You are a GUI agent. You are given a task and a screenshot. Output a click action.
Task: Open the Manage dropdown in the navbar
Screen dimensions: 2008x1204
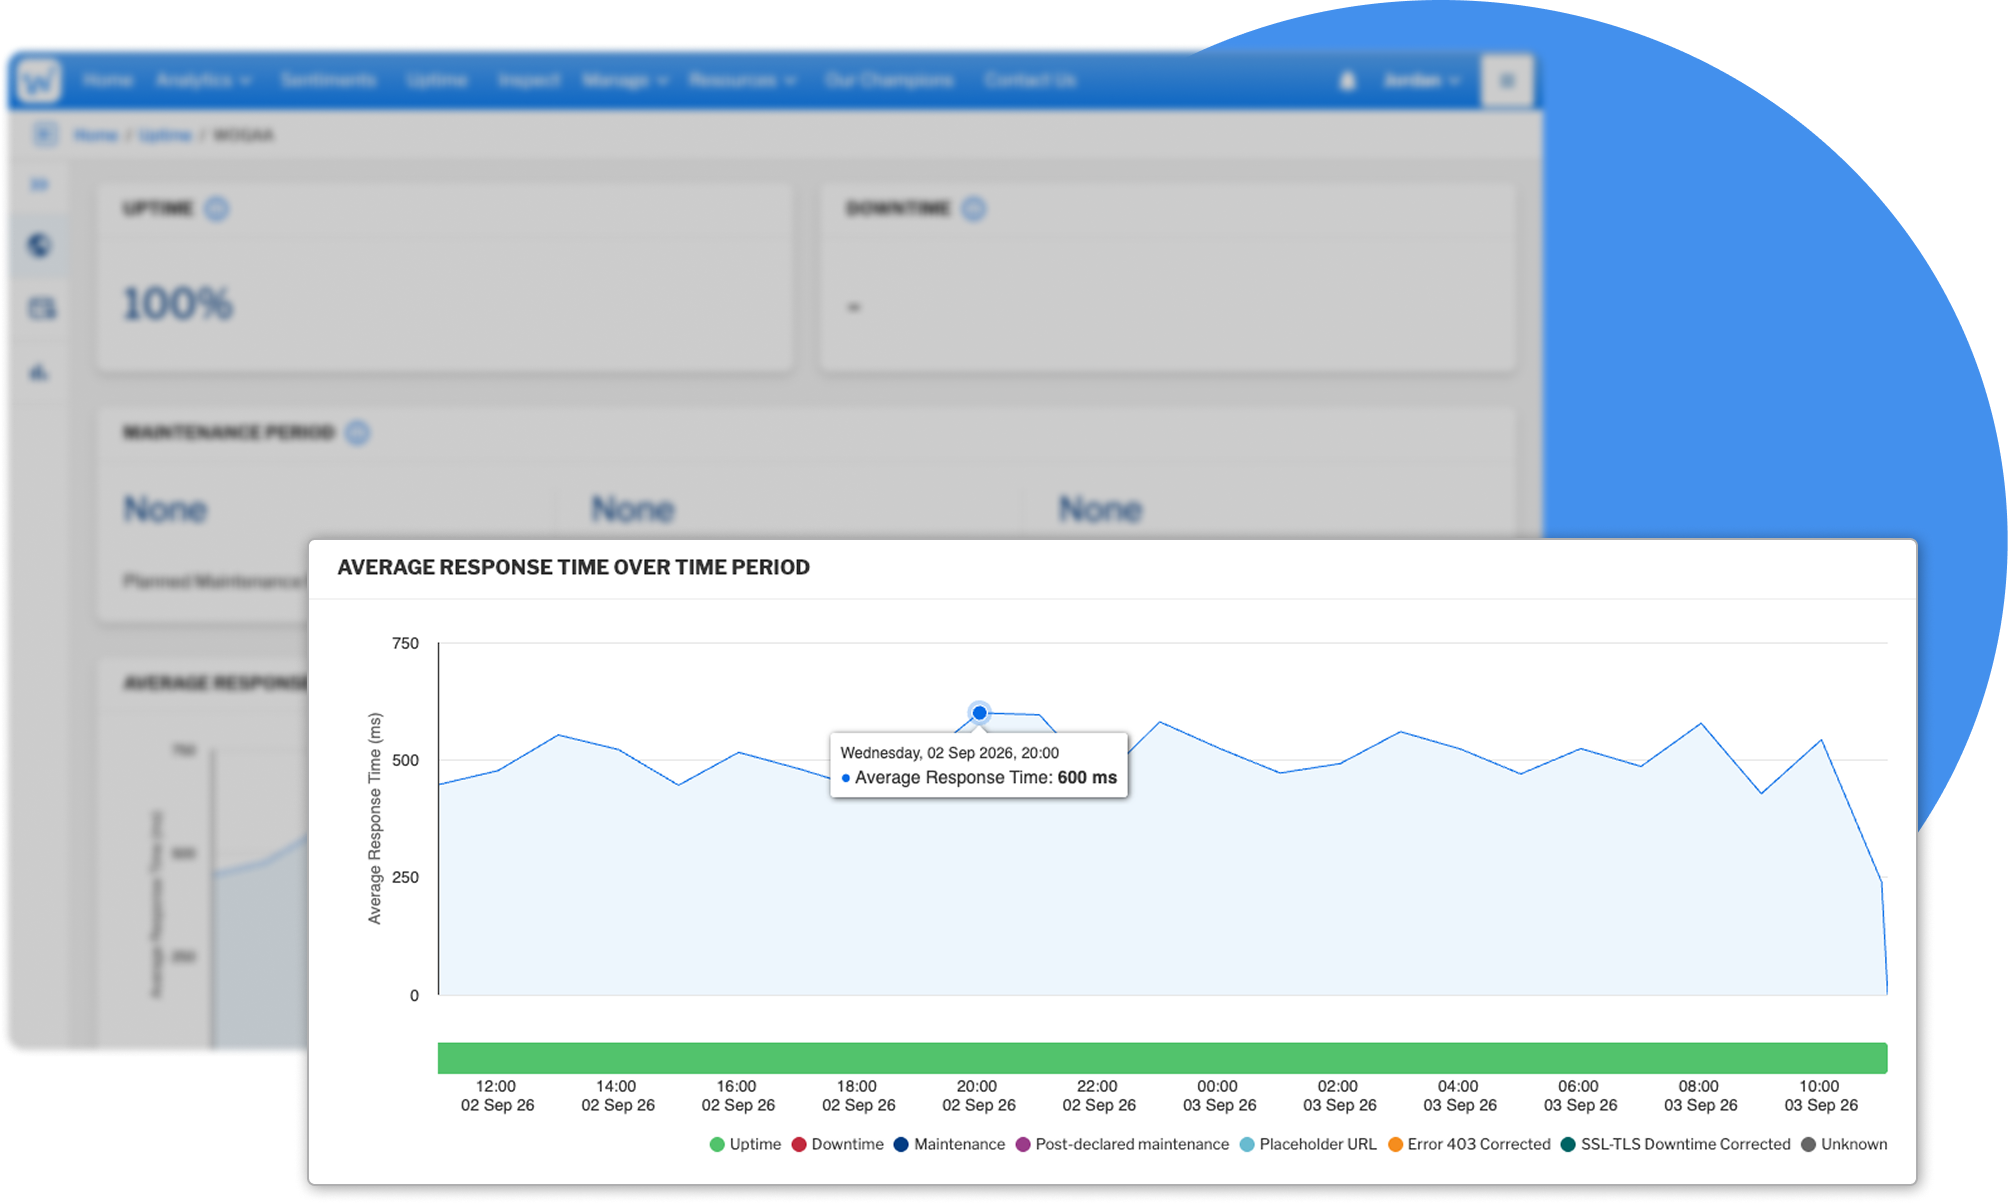pyautogui.click(x=625, y=80)
